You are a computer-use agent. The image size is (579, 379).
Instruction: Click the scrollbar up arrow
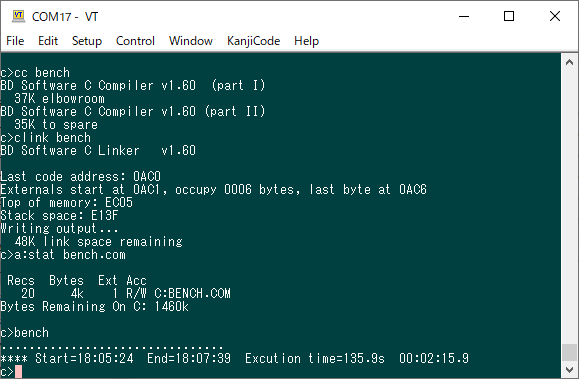coord(569,62)
